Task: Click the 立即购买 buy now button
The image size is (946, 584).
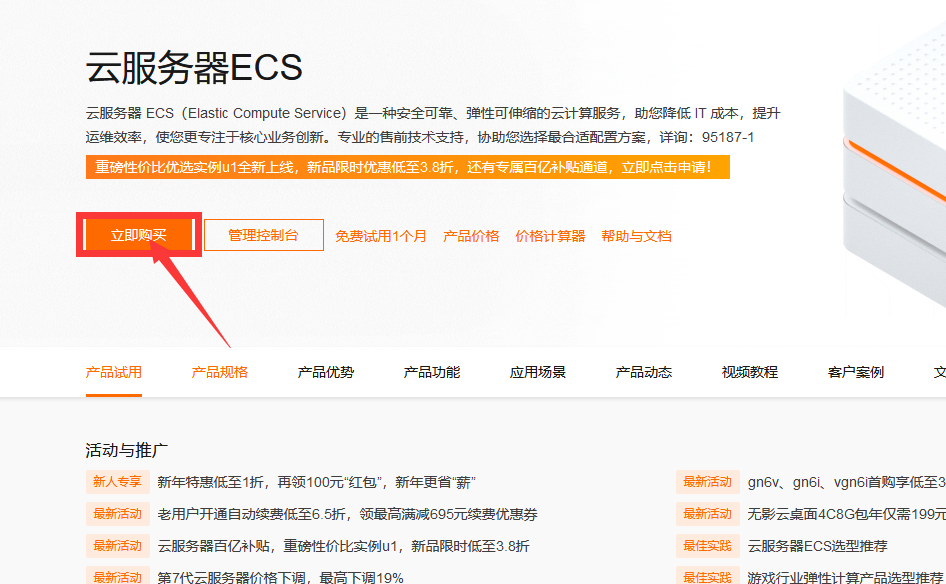Action: point(139,235)
